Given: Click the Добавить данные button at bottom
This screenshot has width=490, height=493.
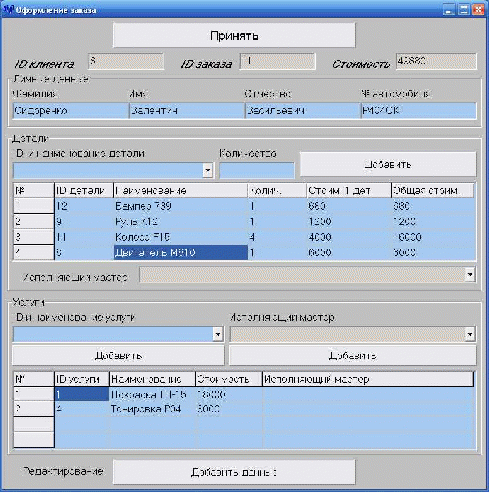Looking at the screenshot, I should pyautogui.click(x=234, y=472).
